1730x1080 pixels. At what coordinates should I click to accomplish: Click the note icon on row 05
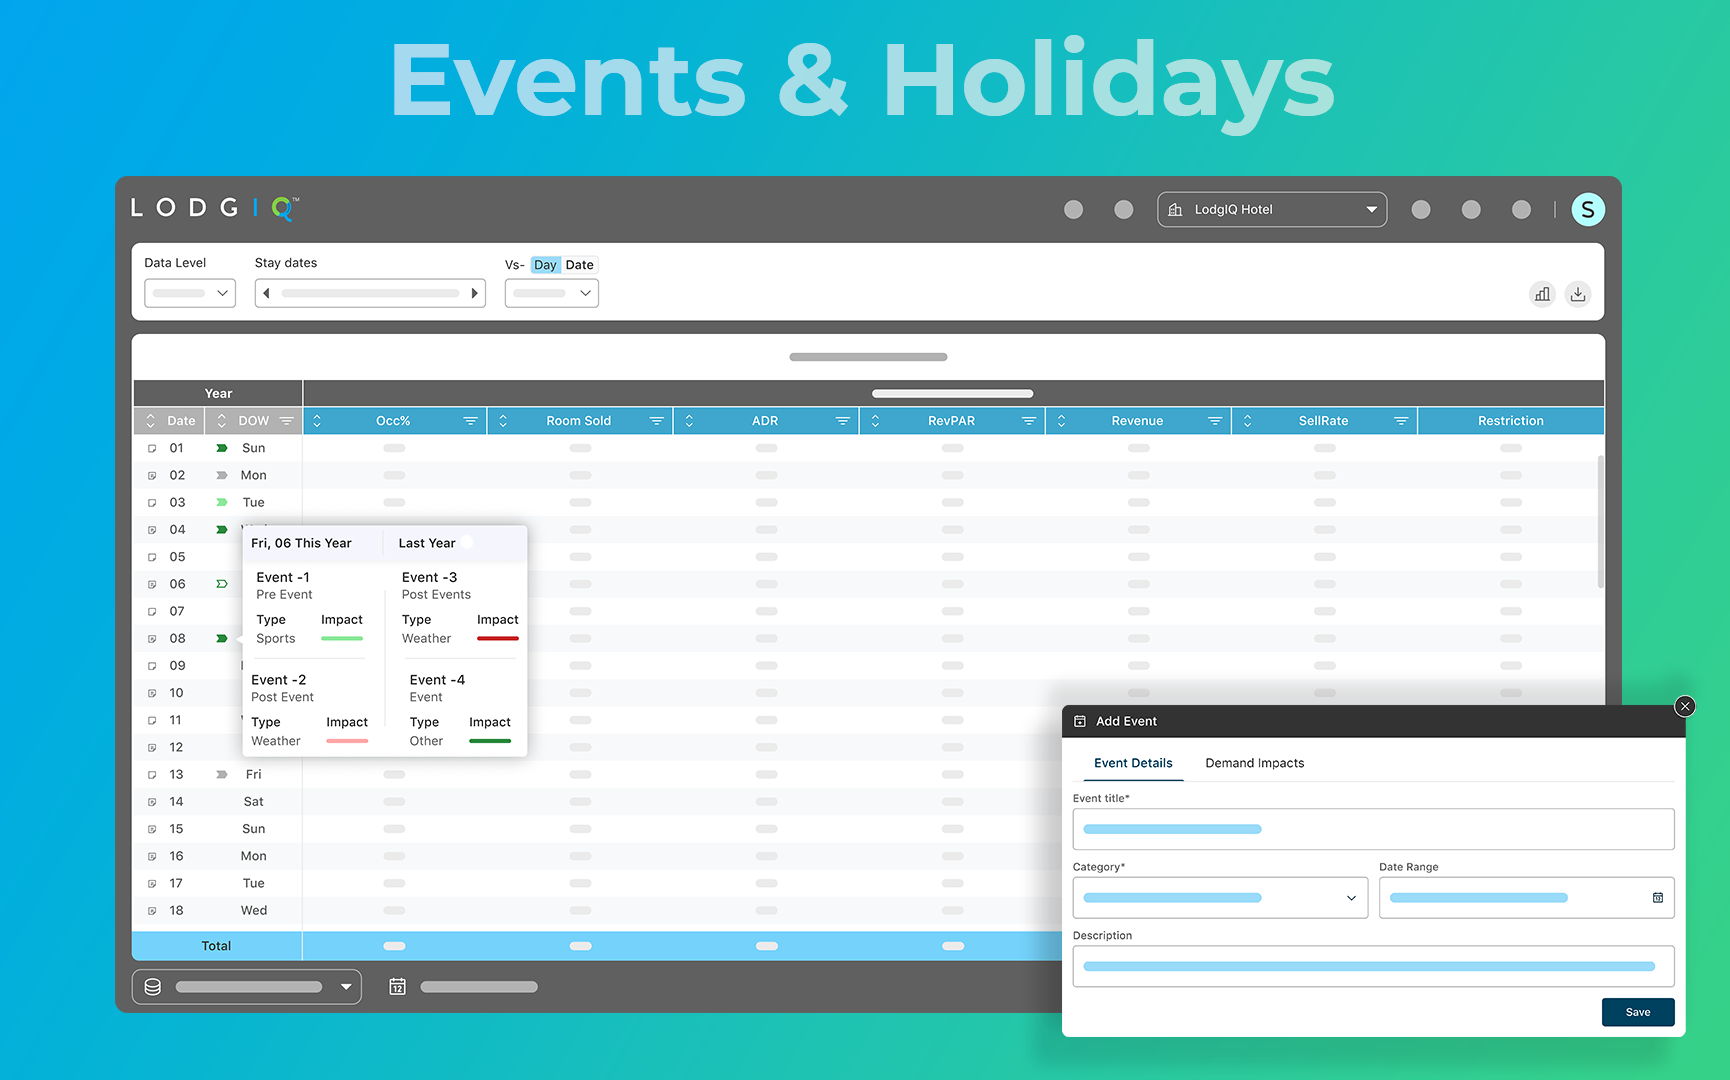152,557
